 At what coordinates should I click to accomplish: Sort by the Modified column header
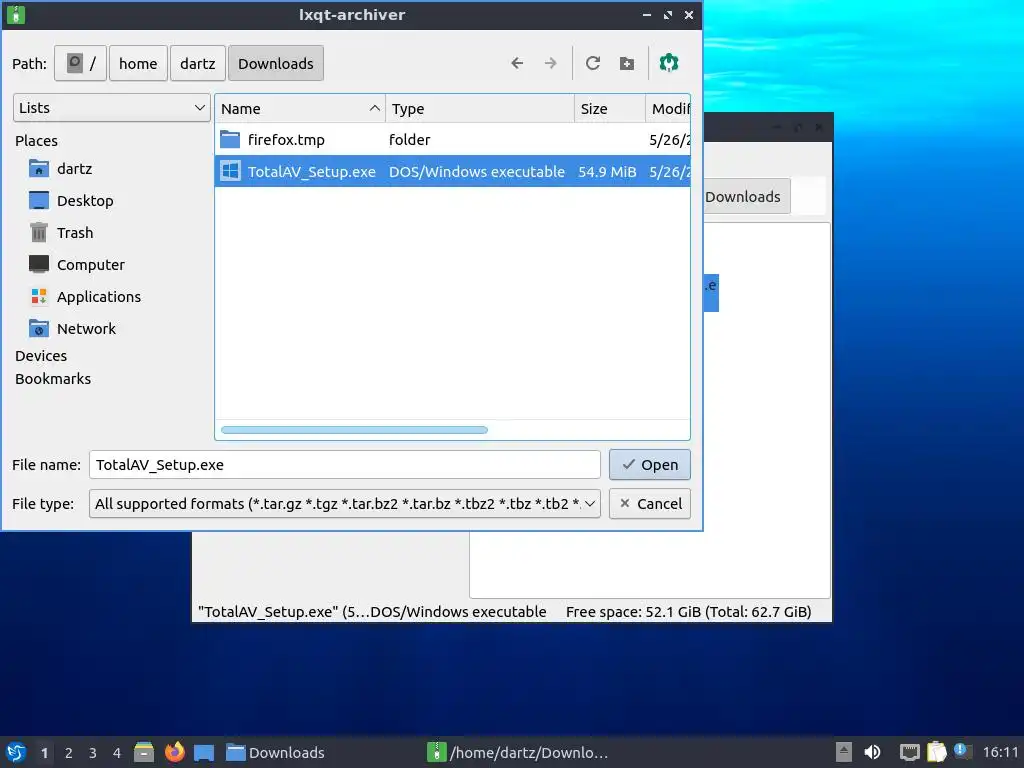coord(668,108)
